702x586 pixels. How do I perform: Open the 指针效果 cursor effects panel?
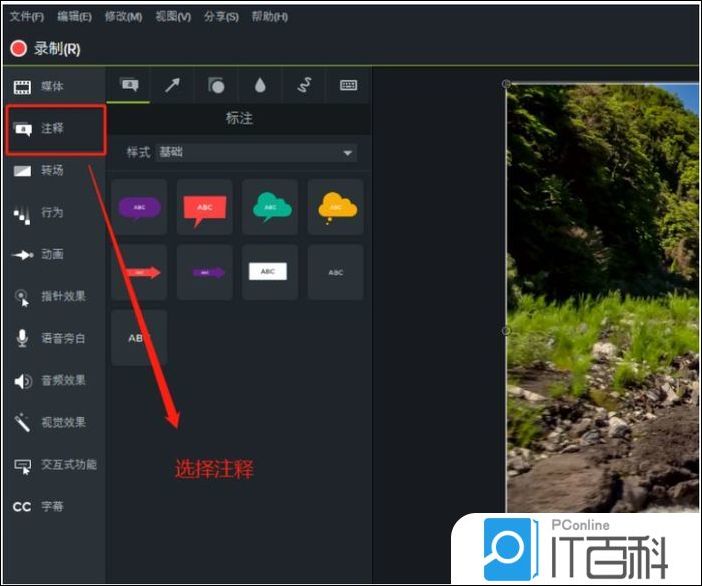coord(55,296)
